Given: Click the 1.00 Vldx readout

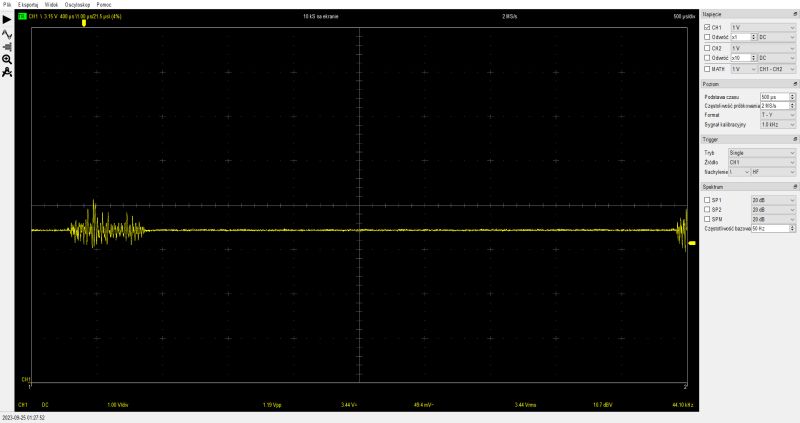Looking at the screenshot, I should click(x=117, y=405).
